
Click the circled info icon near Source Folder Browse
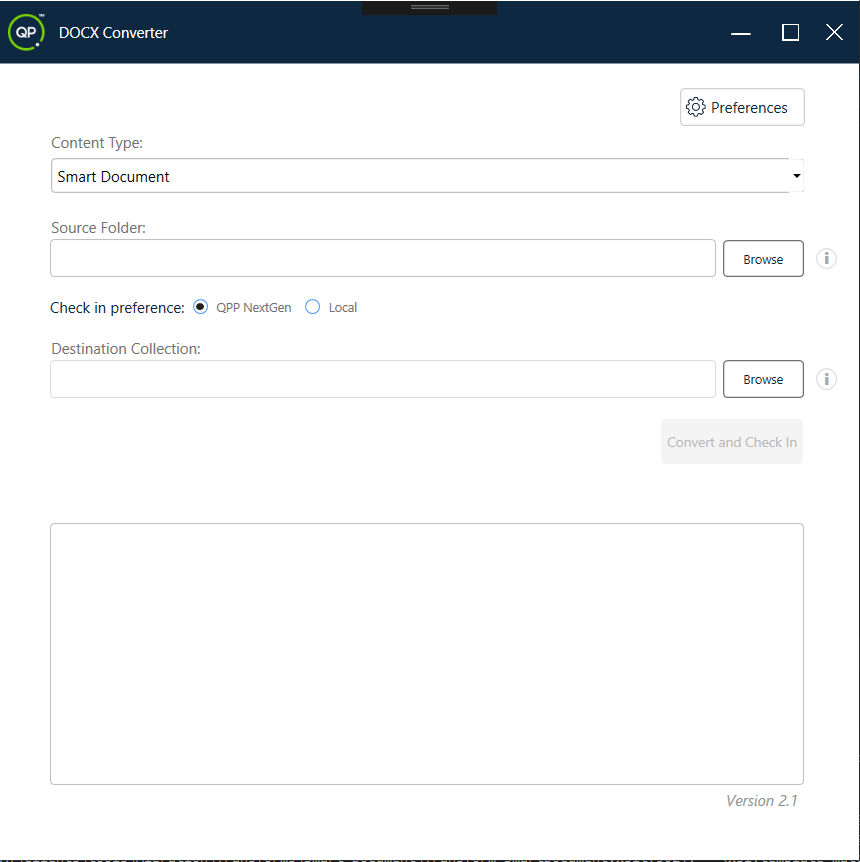[826, 258]
